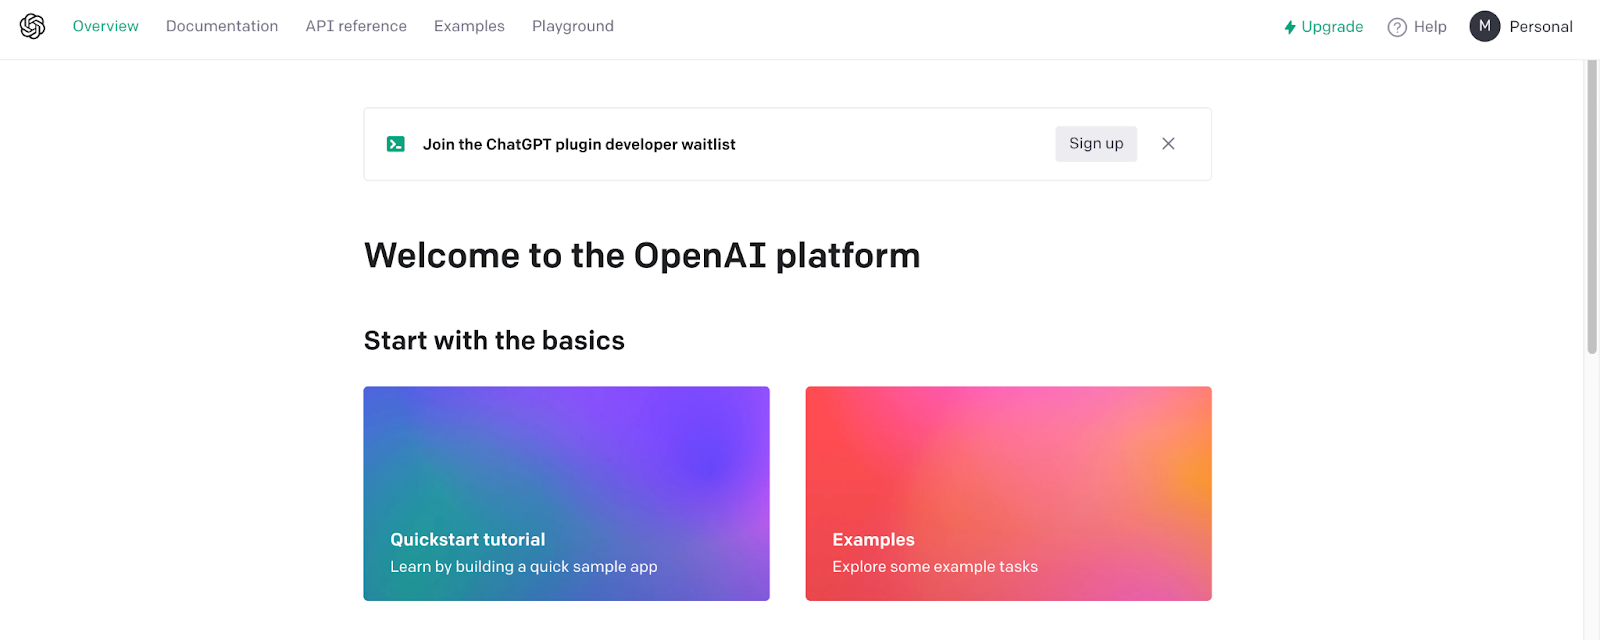Screen dimensions: 1600x640
Task: Click the Welcome to the OpenAI platform heading
Action: [642, 256]
